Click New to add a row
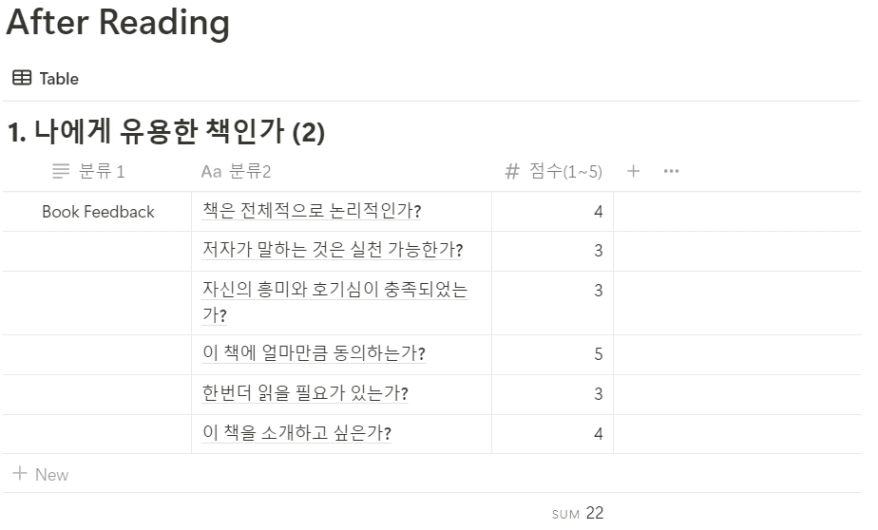Image resolution: width=878 pixels, height=530 pixels. point(40,474)
